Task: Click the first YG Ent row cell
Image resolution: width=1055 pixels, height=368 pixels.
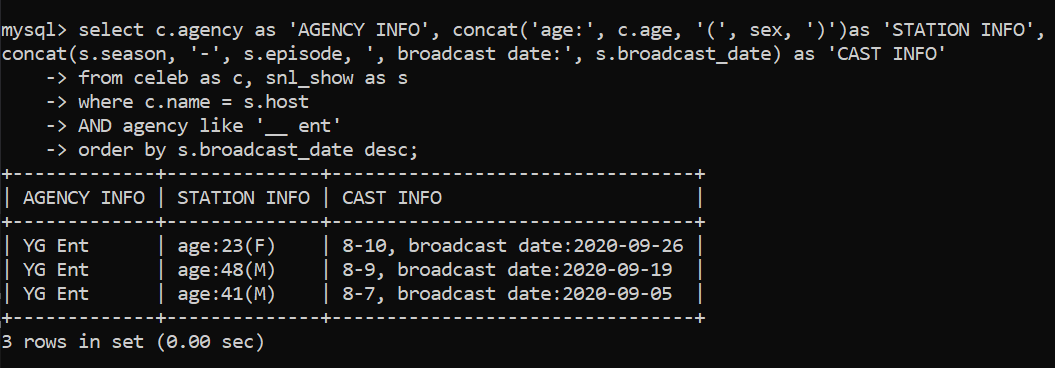Action: [56, 246]
